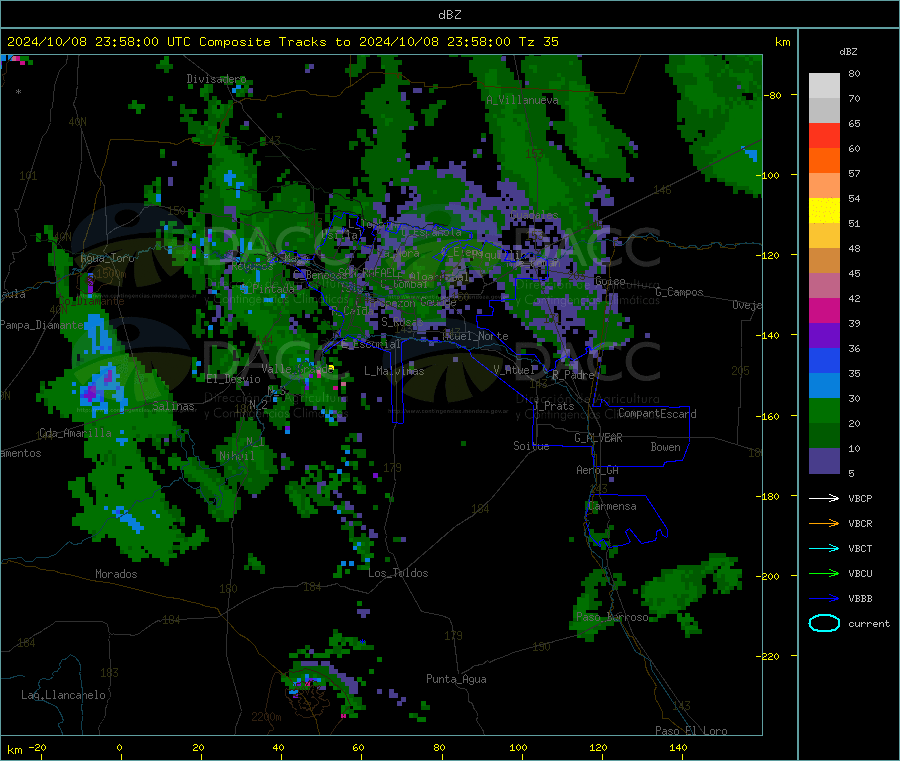
Task: Click the purple storm cell near Salinas
Action: (92, 393)
